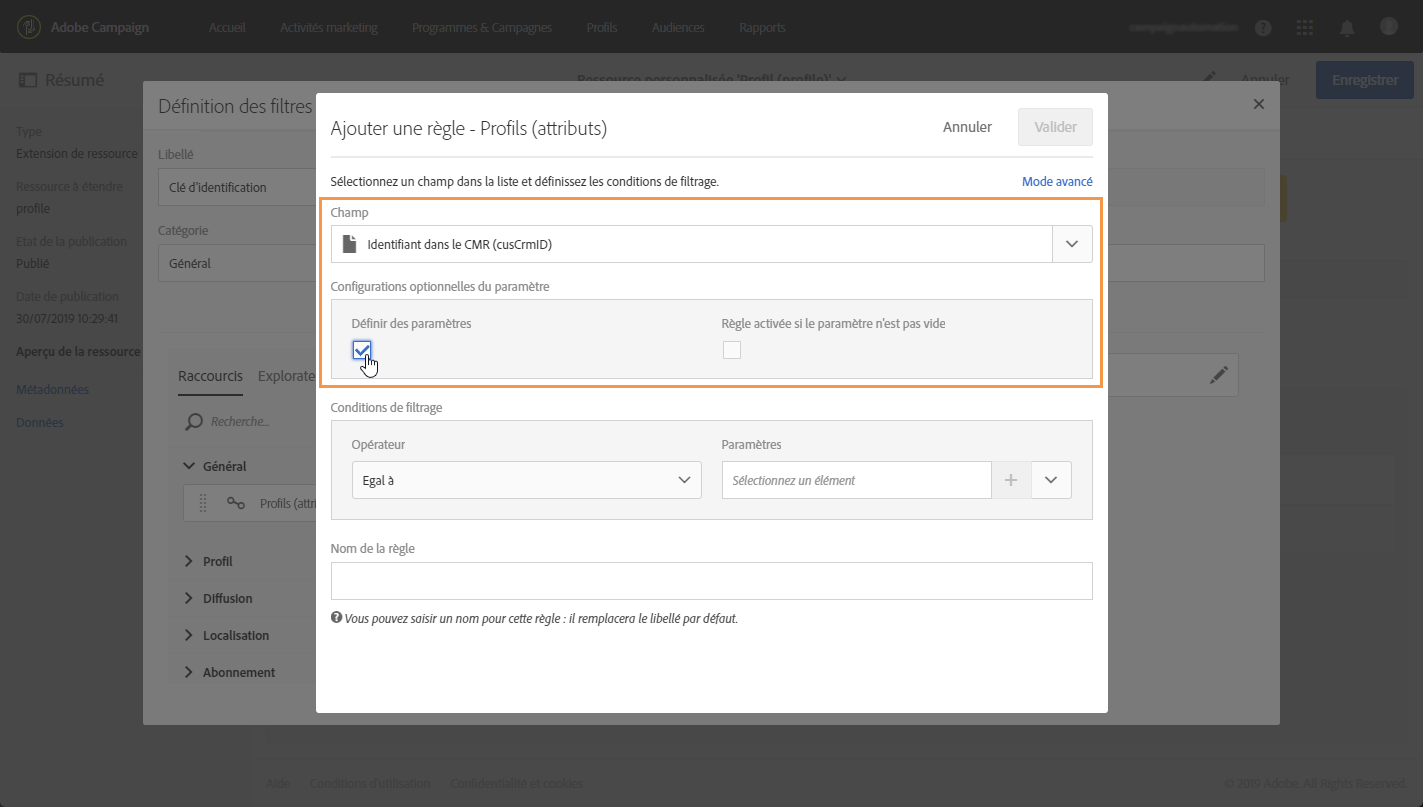The image size is (1423, 807).
Task: Open the help question mark icon
Action: click(1263, 28)
